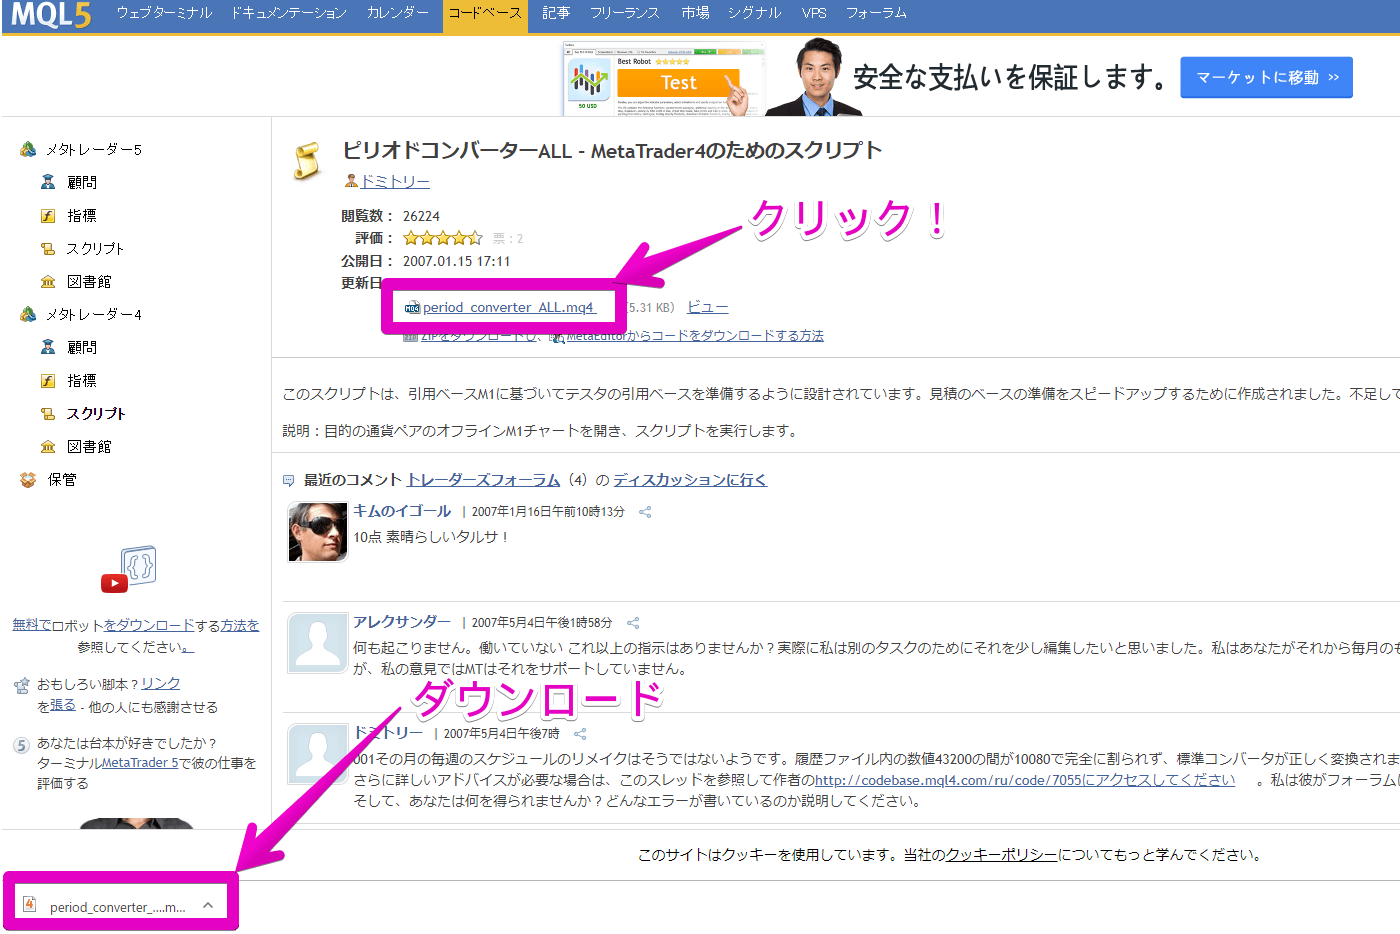The height and width of the screenshot is (934, 1400).
Task: Open キムのイゴール commenter profile name
Action: (402, 510)
